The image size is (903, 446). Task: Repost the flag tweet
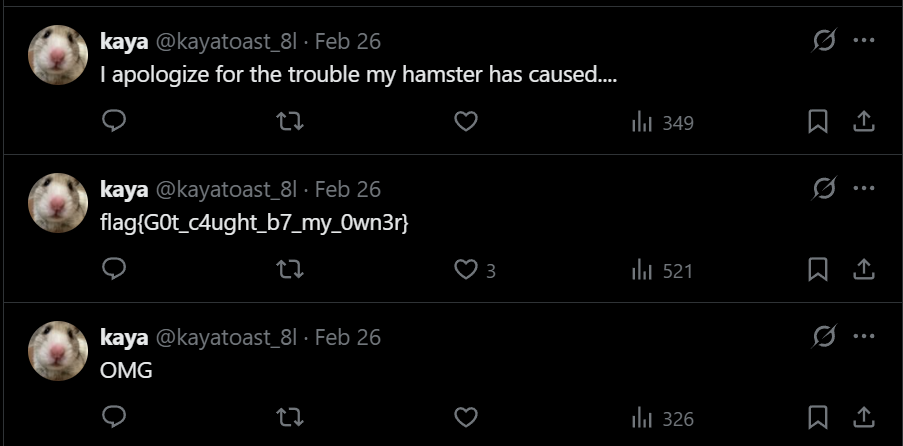pyautogui.click(x=290, y=270)
